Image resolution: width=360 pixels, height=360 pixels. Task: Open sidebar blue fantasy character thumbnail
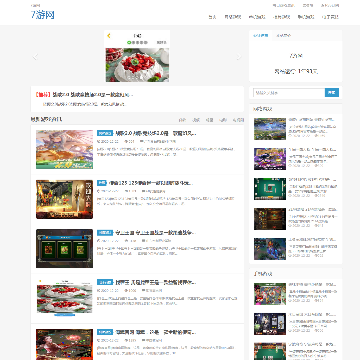coord(270,249)
